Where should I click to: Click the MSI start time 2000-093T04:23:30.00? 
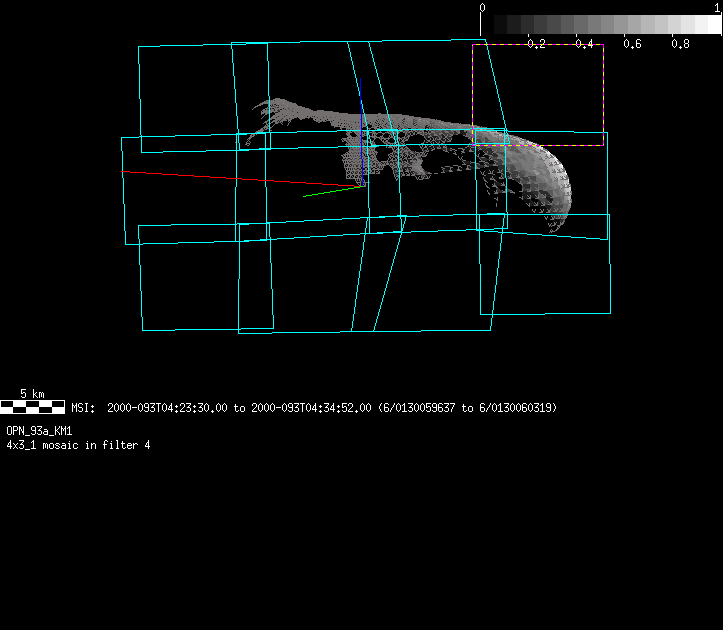pyautogui.click(x=168, y=408)
